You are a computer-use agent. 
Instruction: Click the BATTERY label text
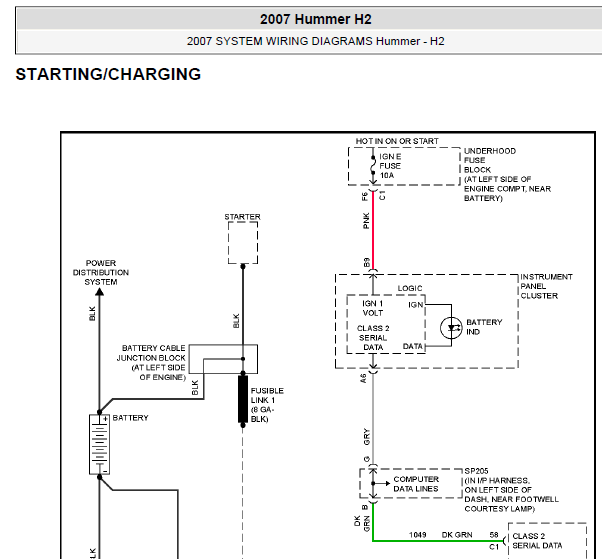pos(130,418)
